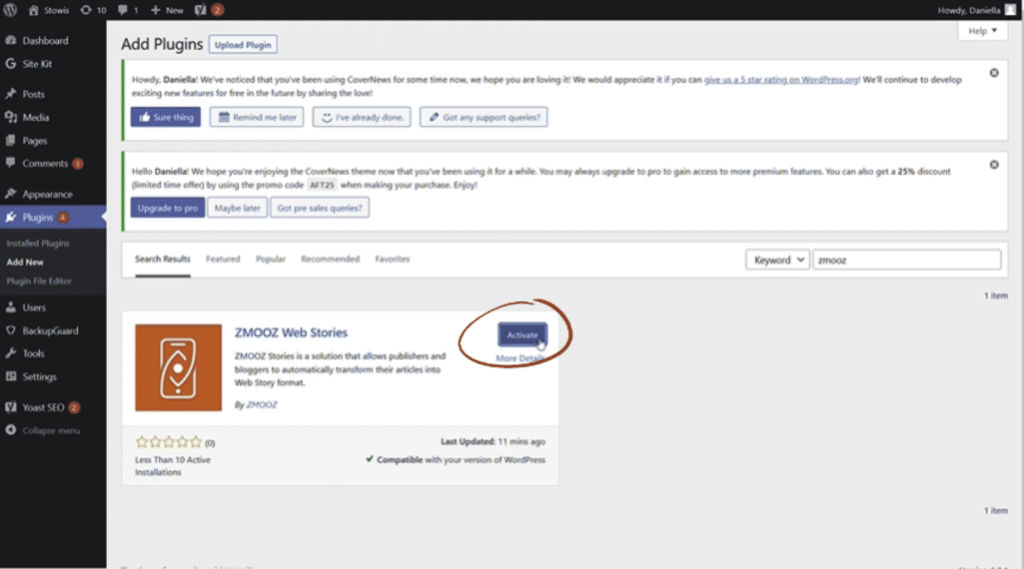Open Pages in the sidebar
Screen dimensions: 1024x569
tap(35, 140)
